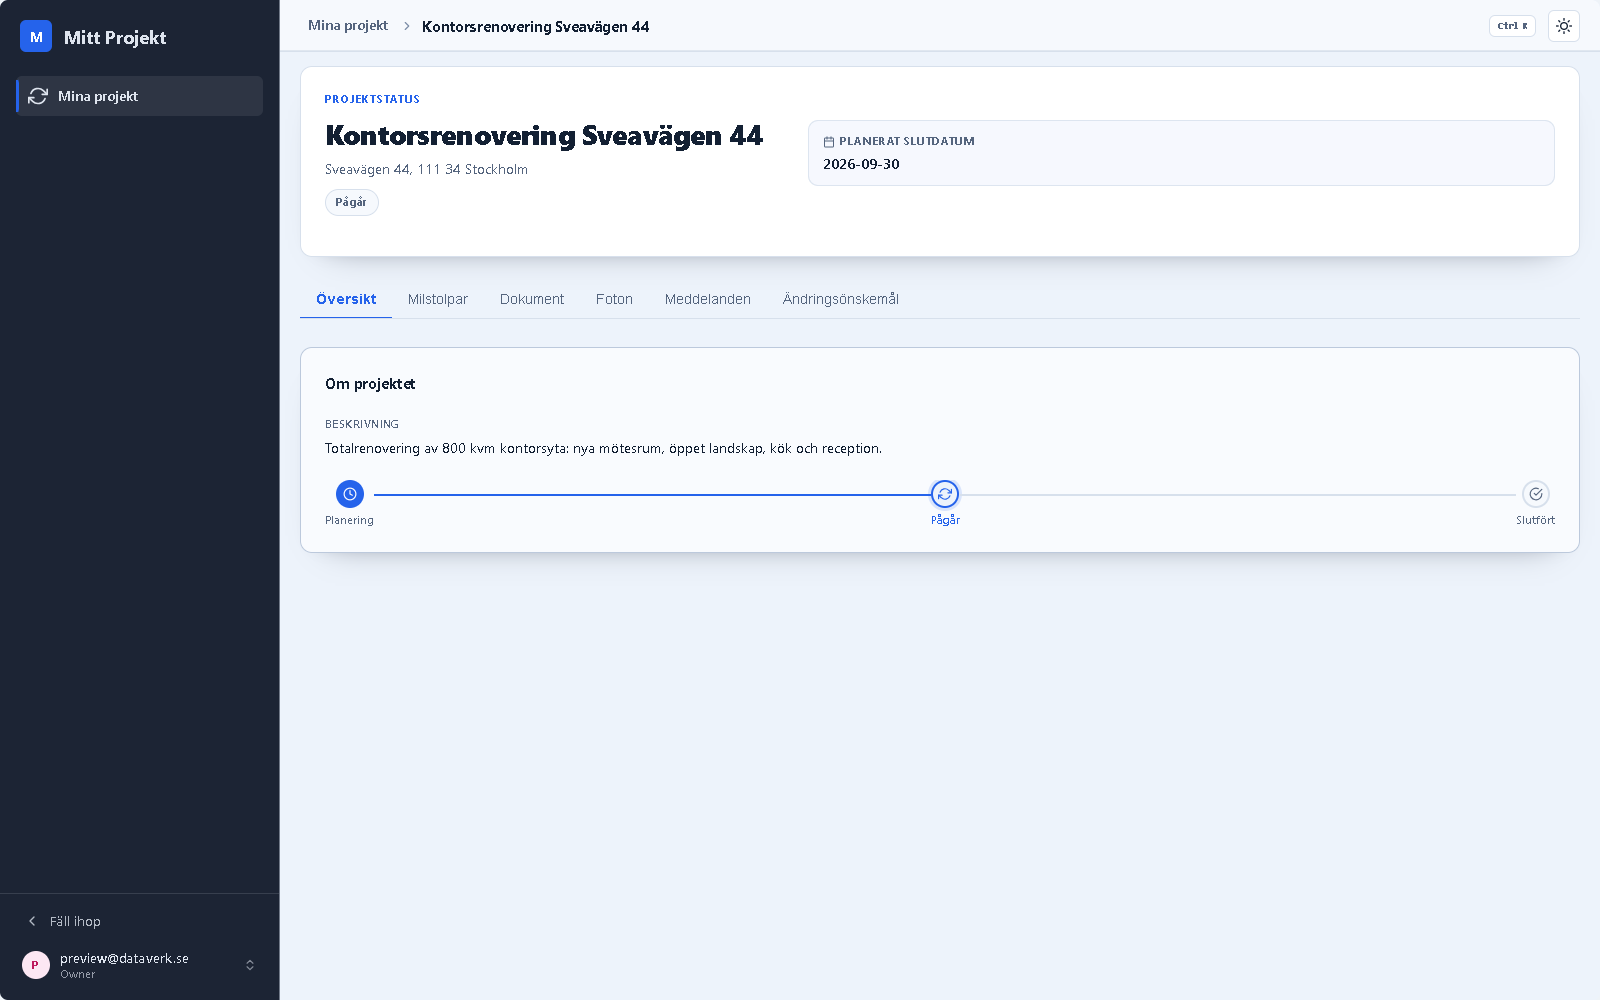The width and height of the screenshot is (1600, 1000).
Task: Open command palette via ctrl K button
Action: [x=1512, y=26]
